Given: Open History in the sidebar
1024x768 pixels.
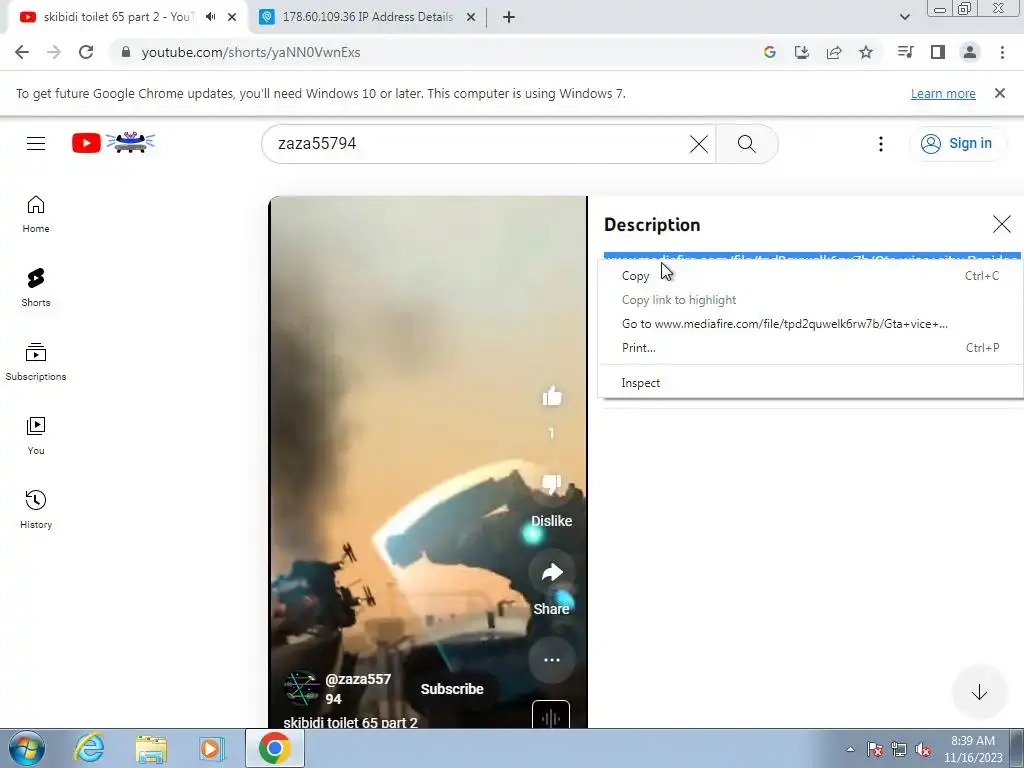Looking at the screenshot, I should click(x=36, y=509).
